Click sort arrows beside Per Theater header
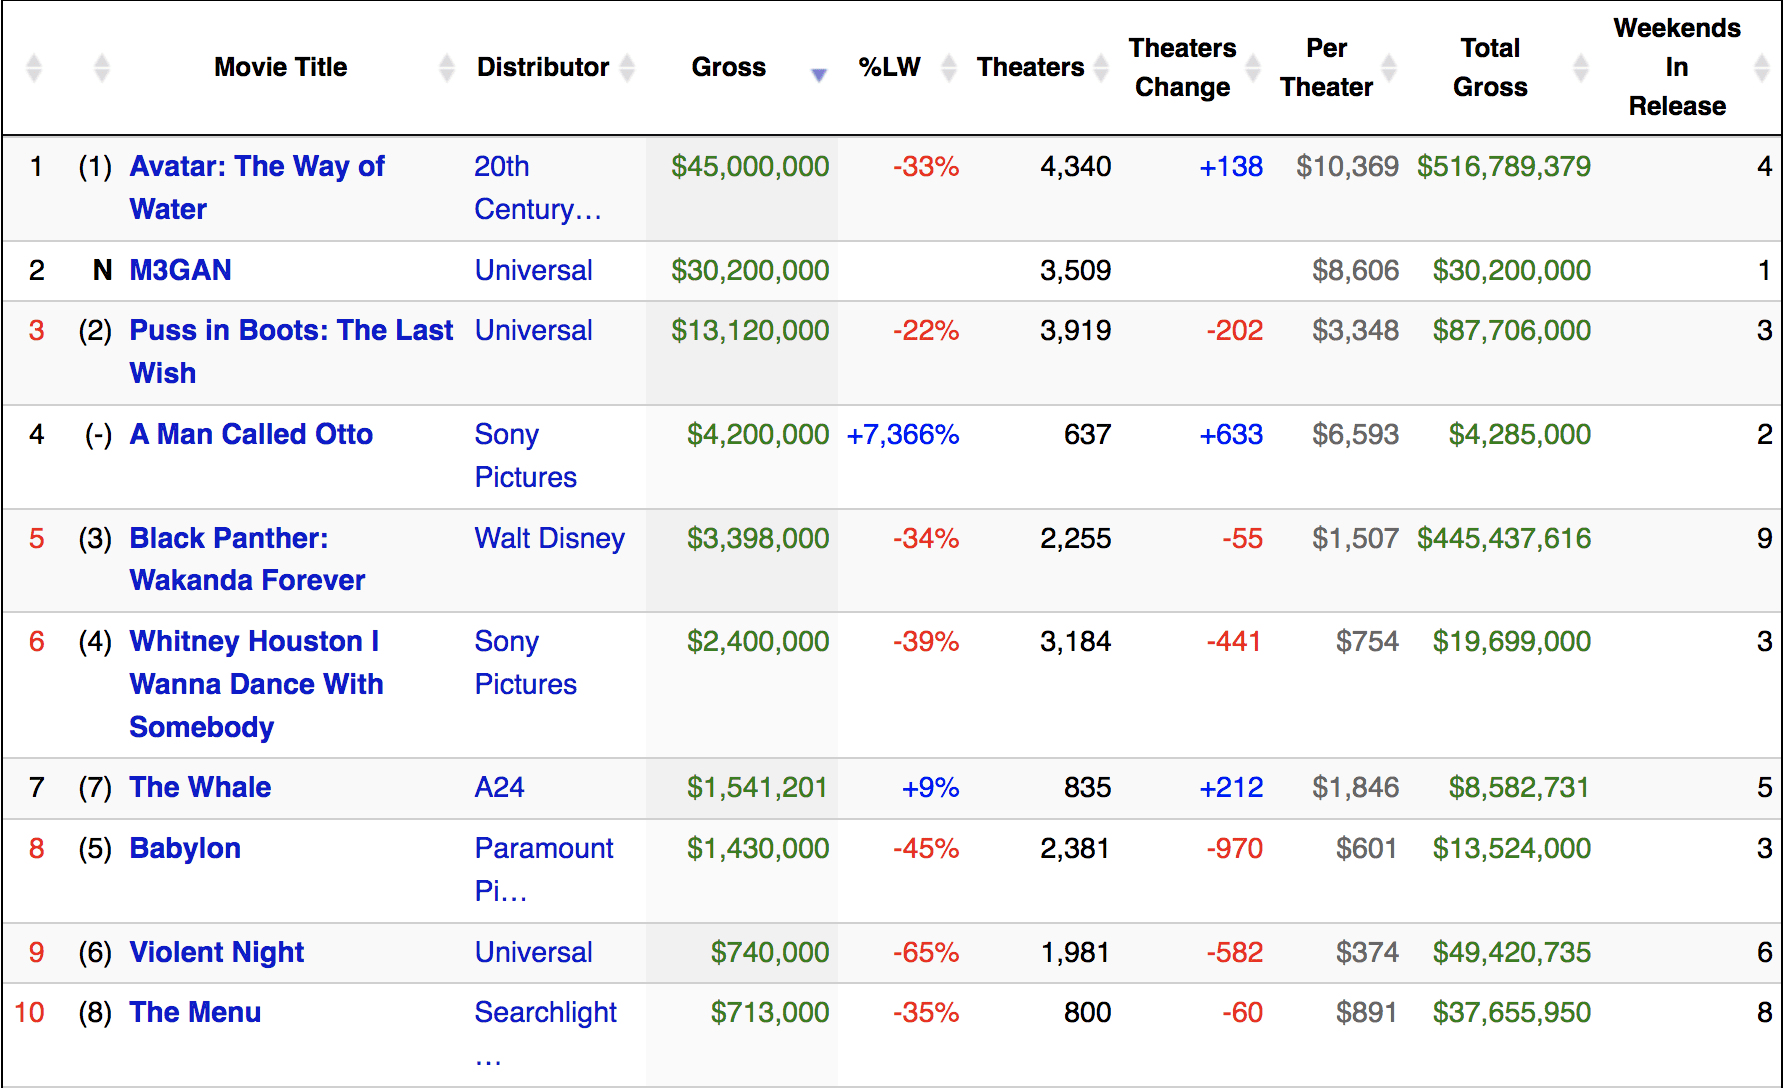 pos(1389,68)
